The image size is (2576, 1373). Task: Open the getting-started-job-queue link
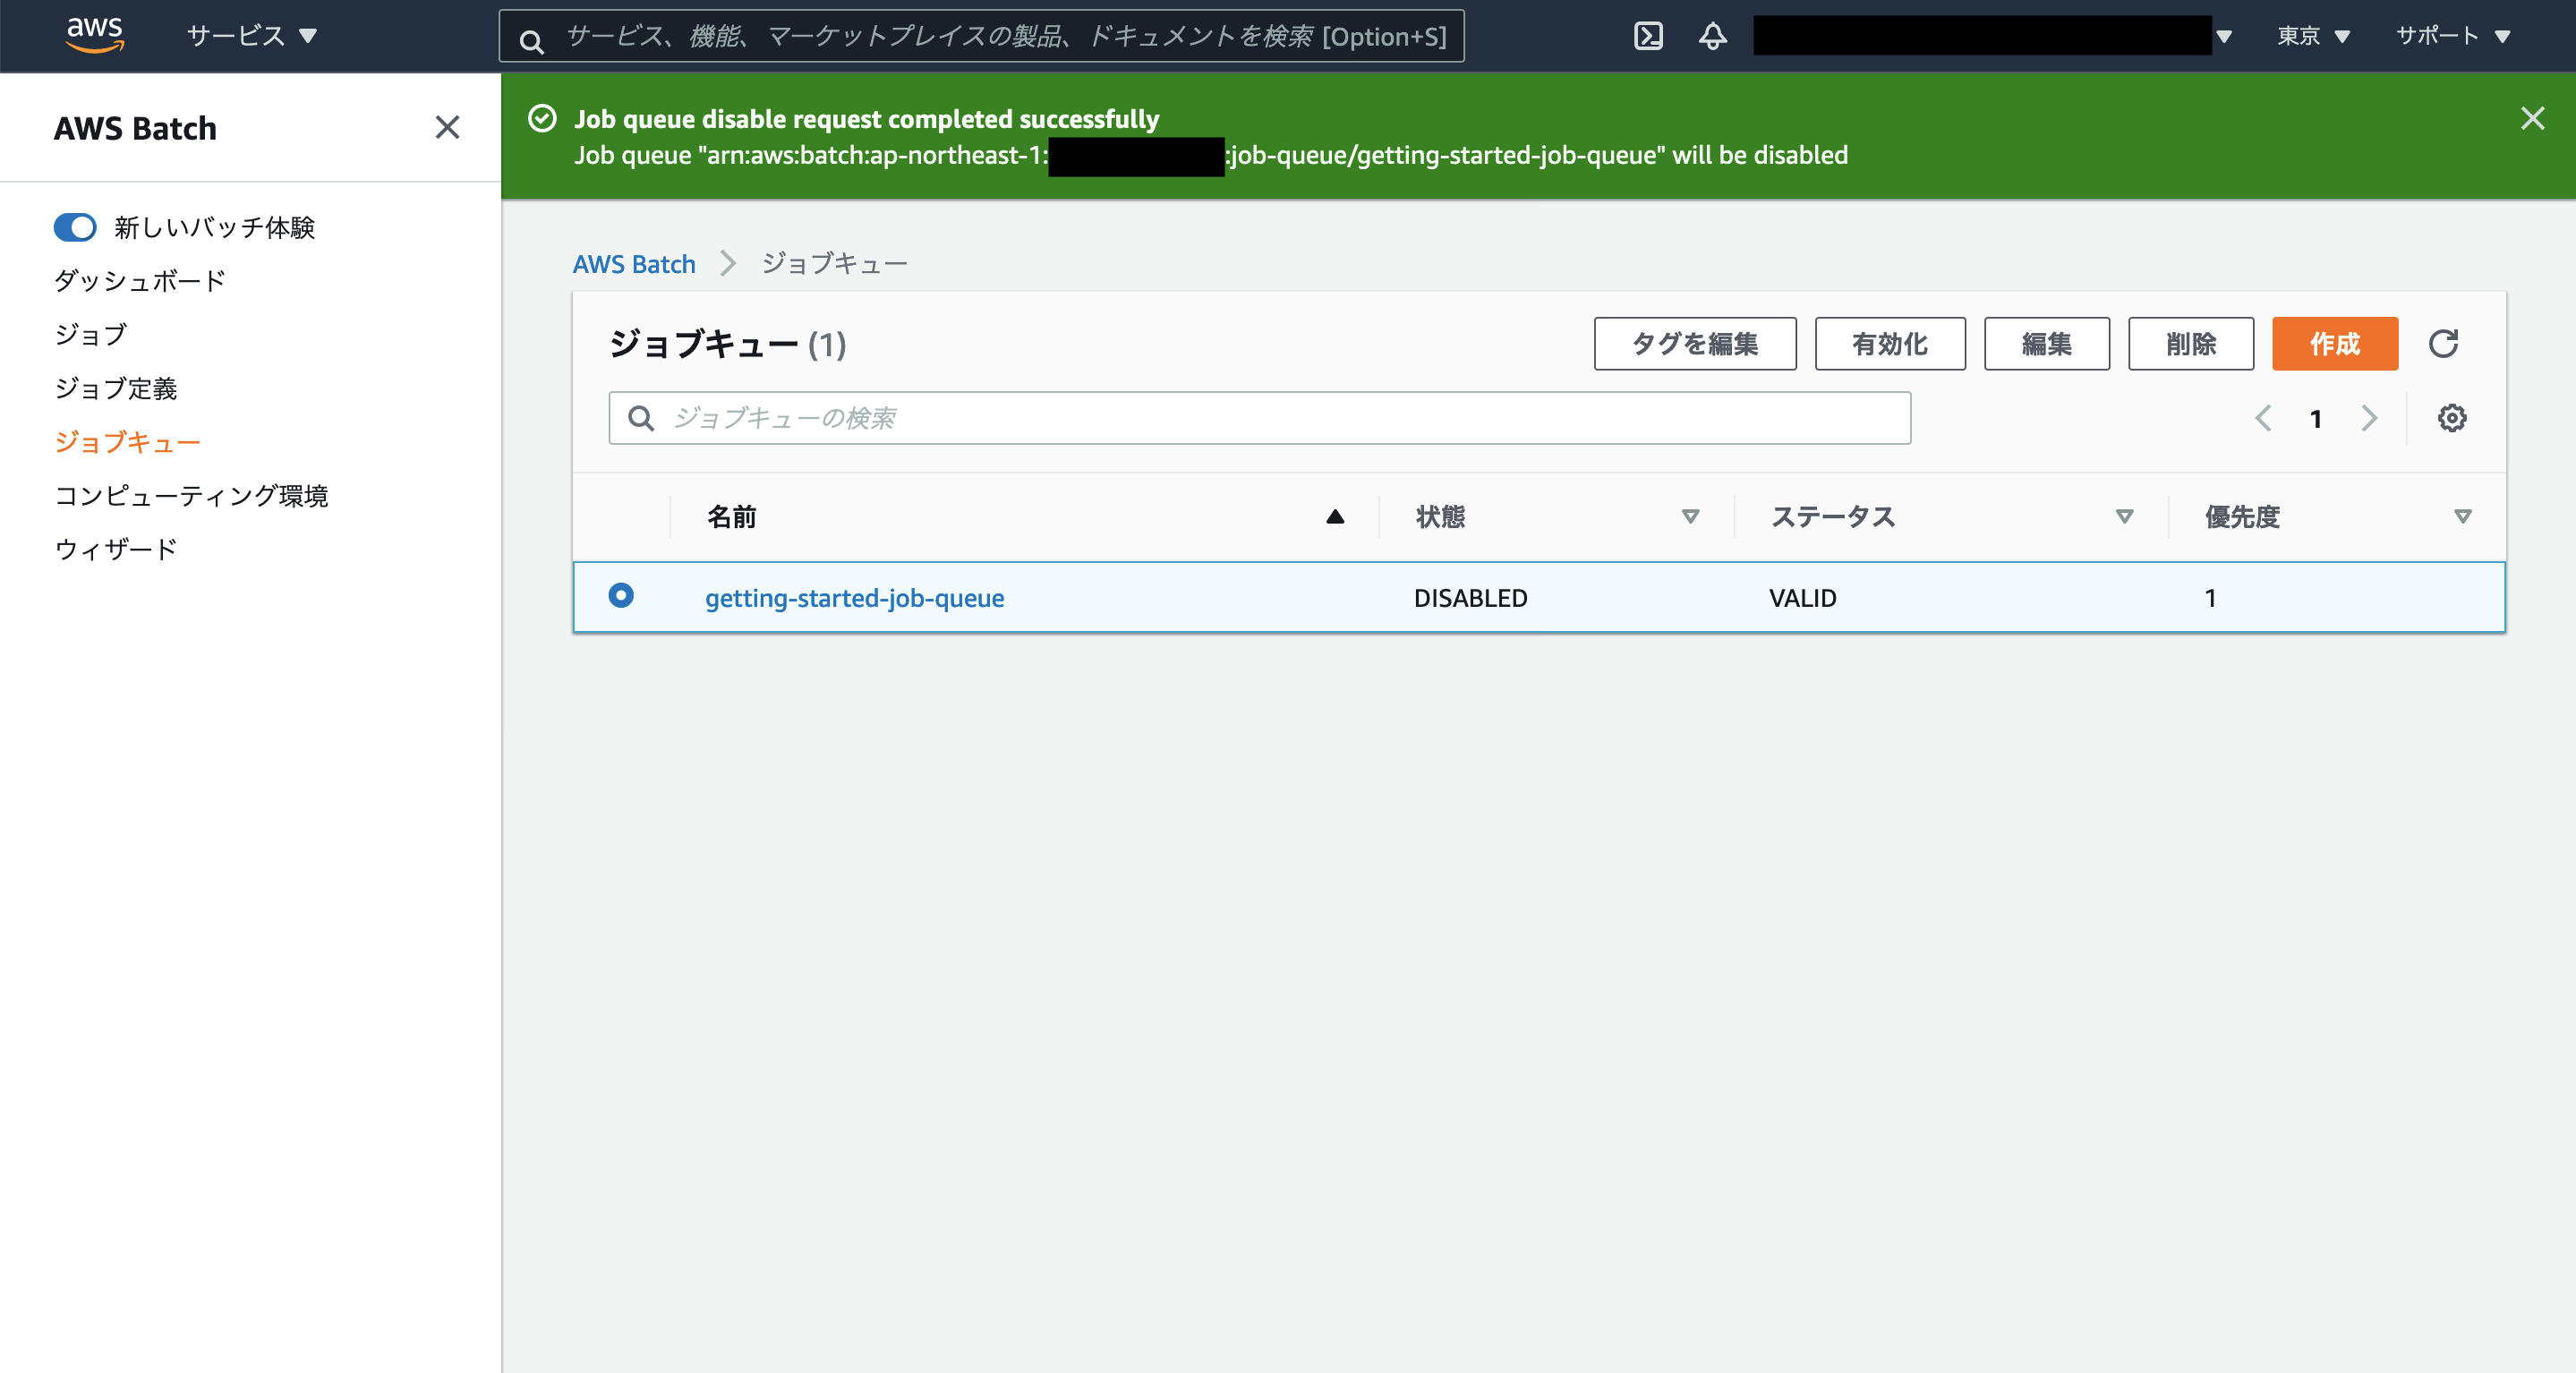(x=855, y=598)
